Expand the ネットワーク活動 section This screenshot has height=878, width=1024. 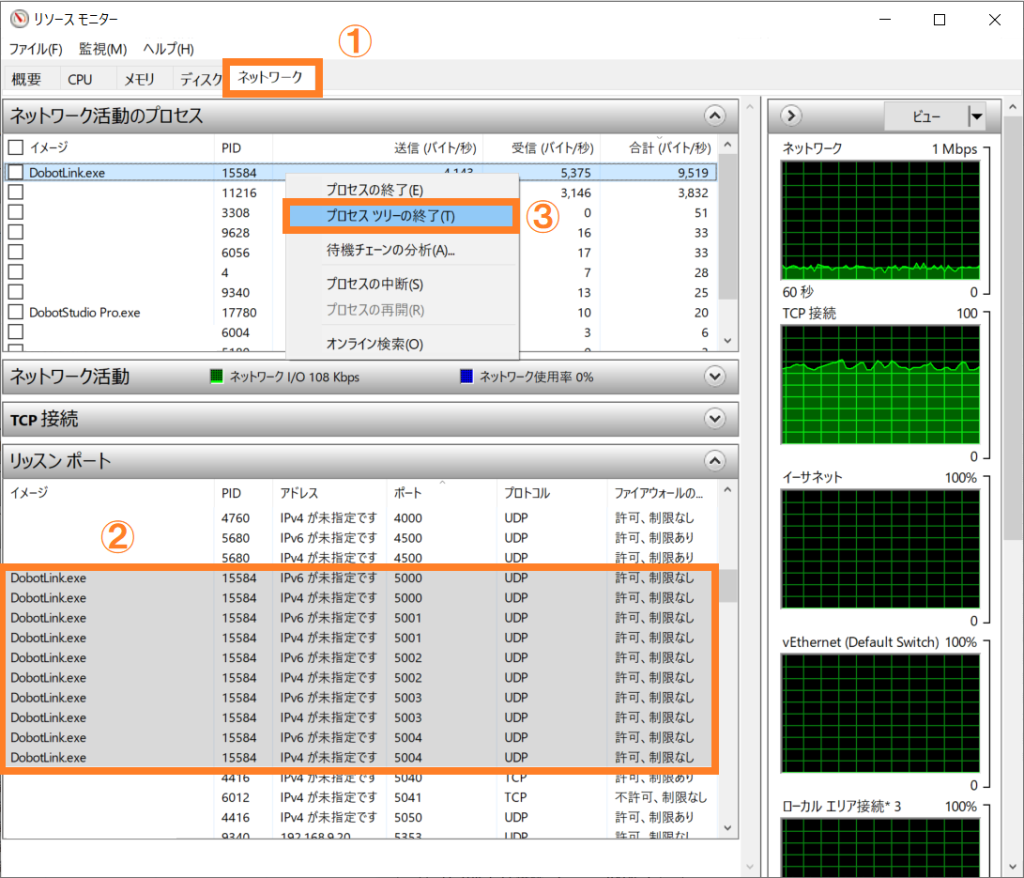pyautogui.click(x=714, y=376)
